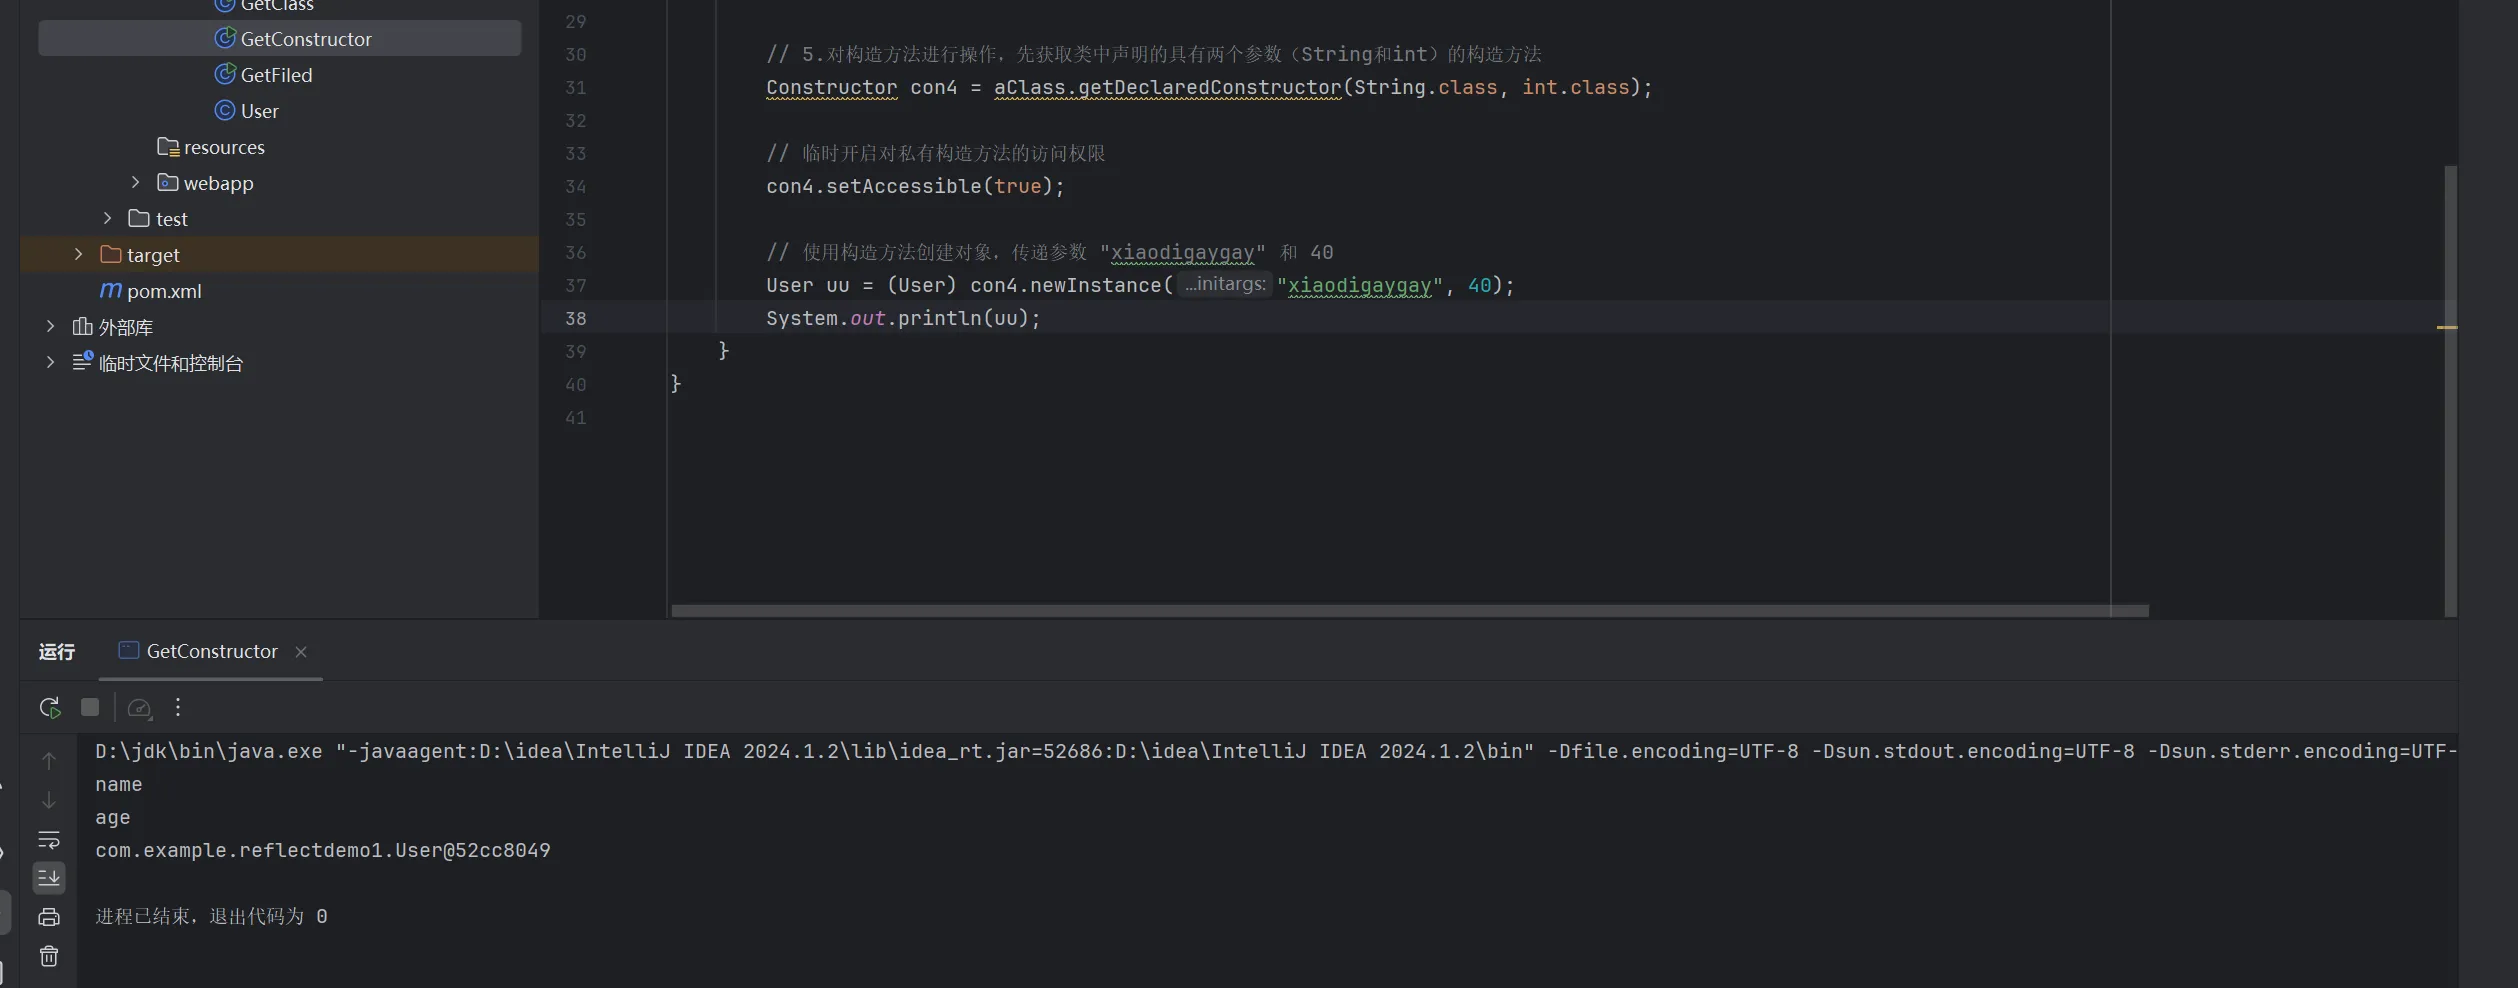Expand the webapp folder
The height and width of the screenshot is (988, 2518).
136,183
